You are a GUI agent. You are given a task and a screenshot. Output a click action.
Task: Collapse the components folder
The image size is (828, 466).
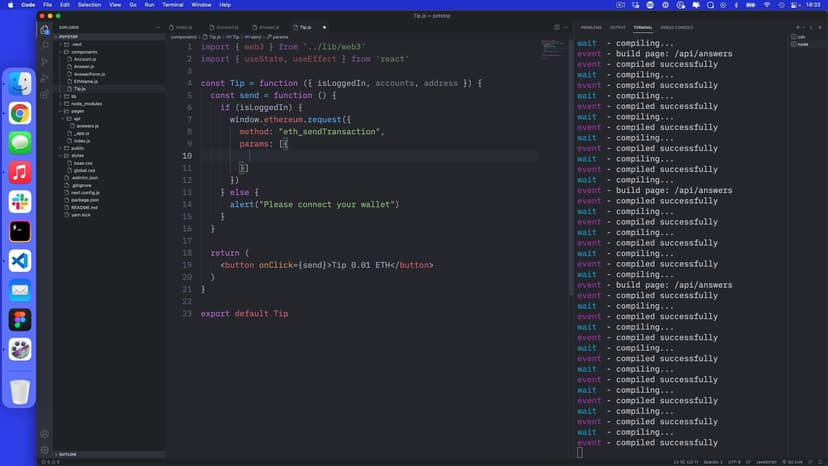(x=83, y=52)
